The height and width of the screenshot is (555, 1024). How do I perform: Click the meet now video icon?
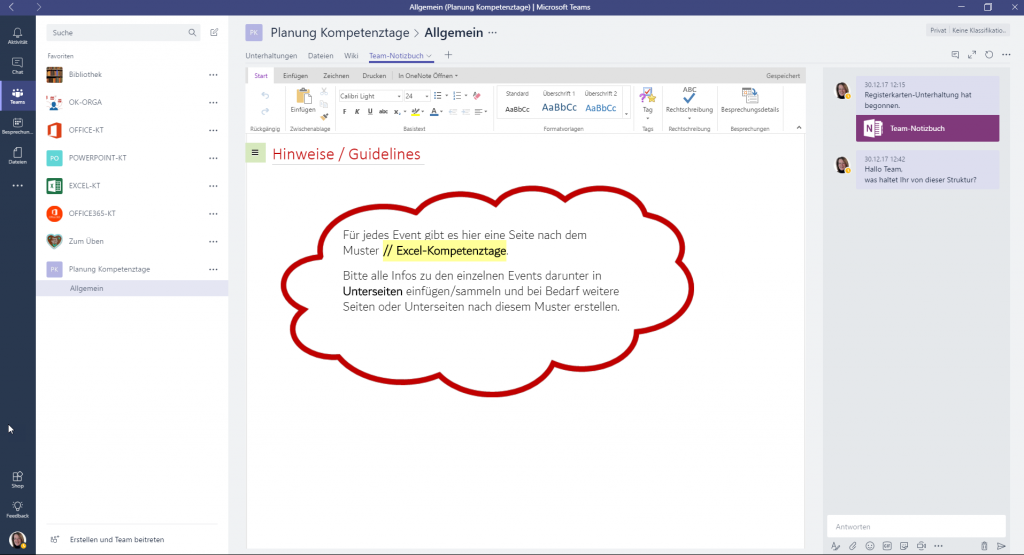pyautogui.click(x=921, y=546)
